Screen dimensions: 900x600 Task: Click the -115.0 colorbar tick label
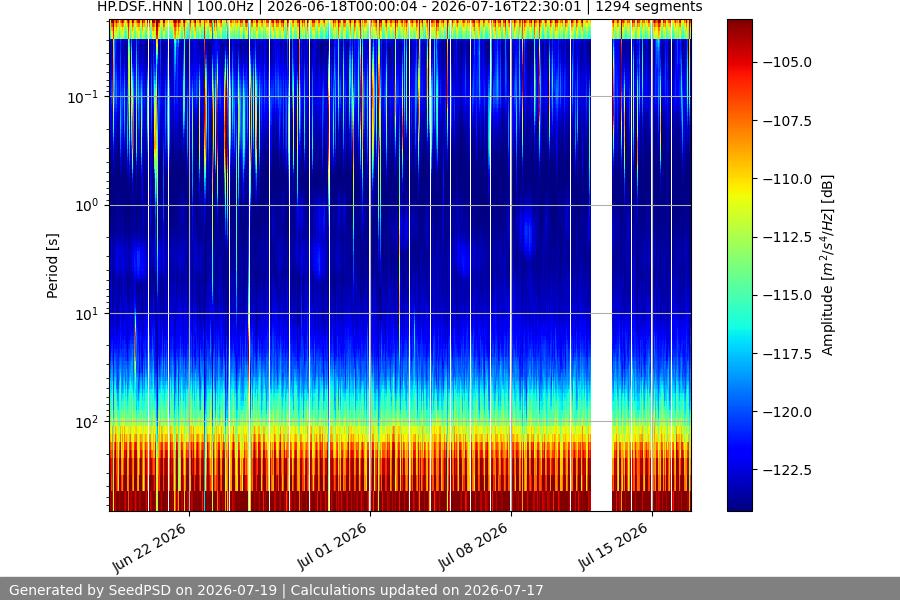(788, 295)
